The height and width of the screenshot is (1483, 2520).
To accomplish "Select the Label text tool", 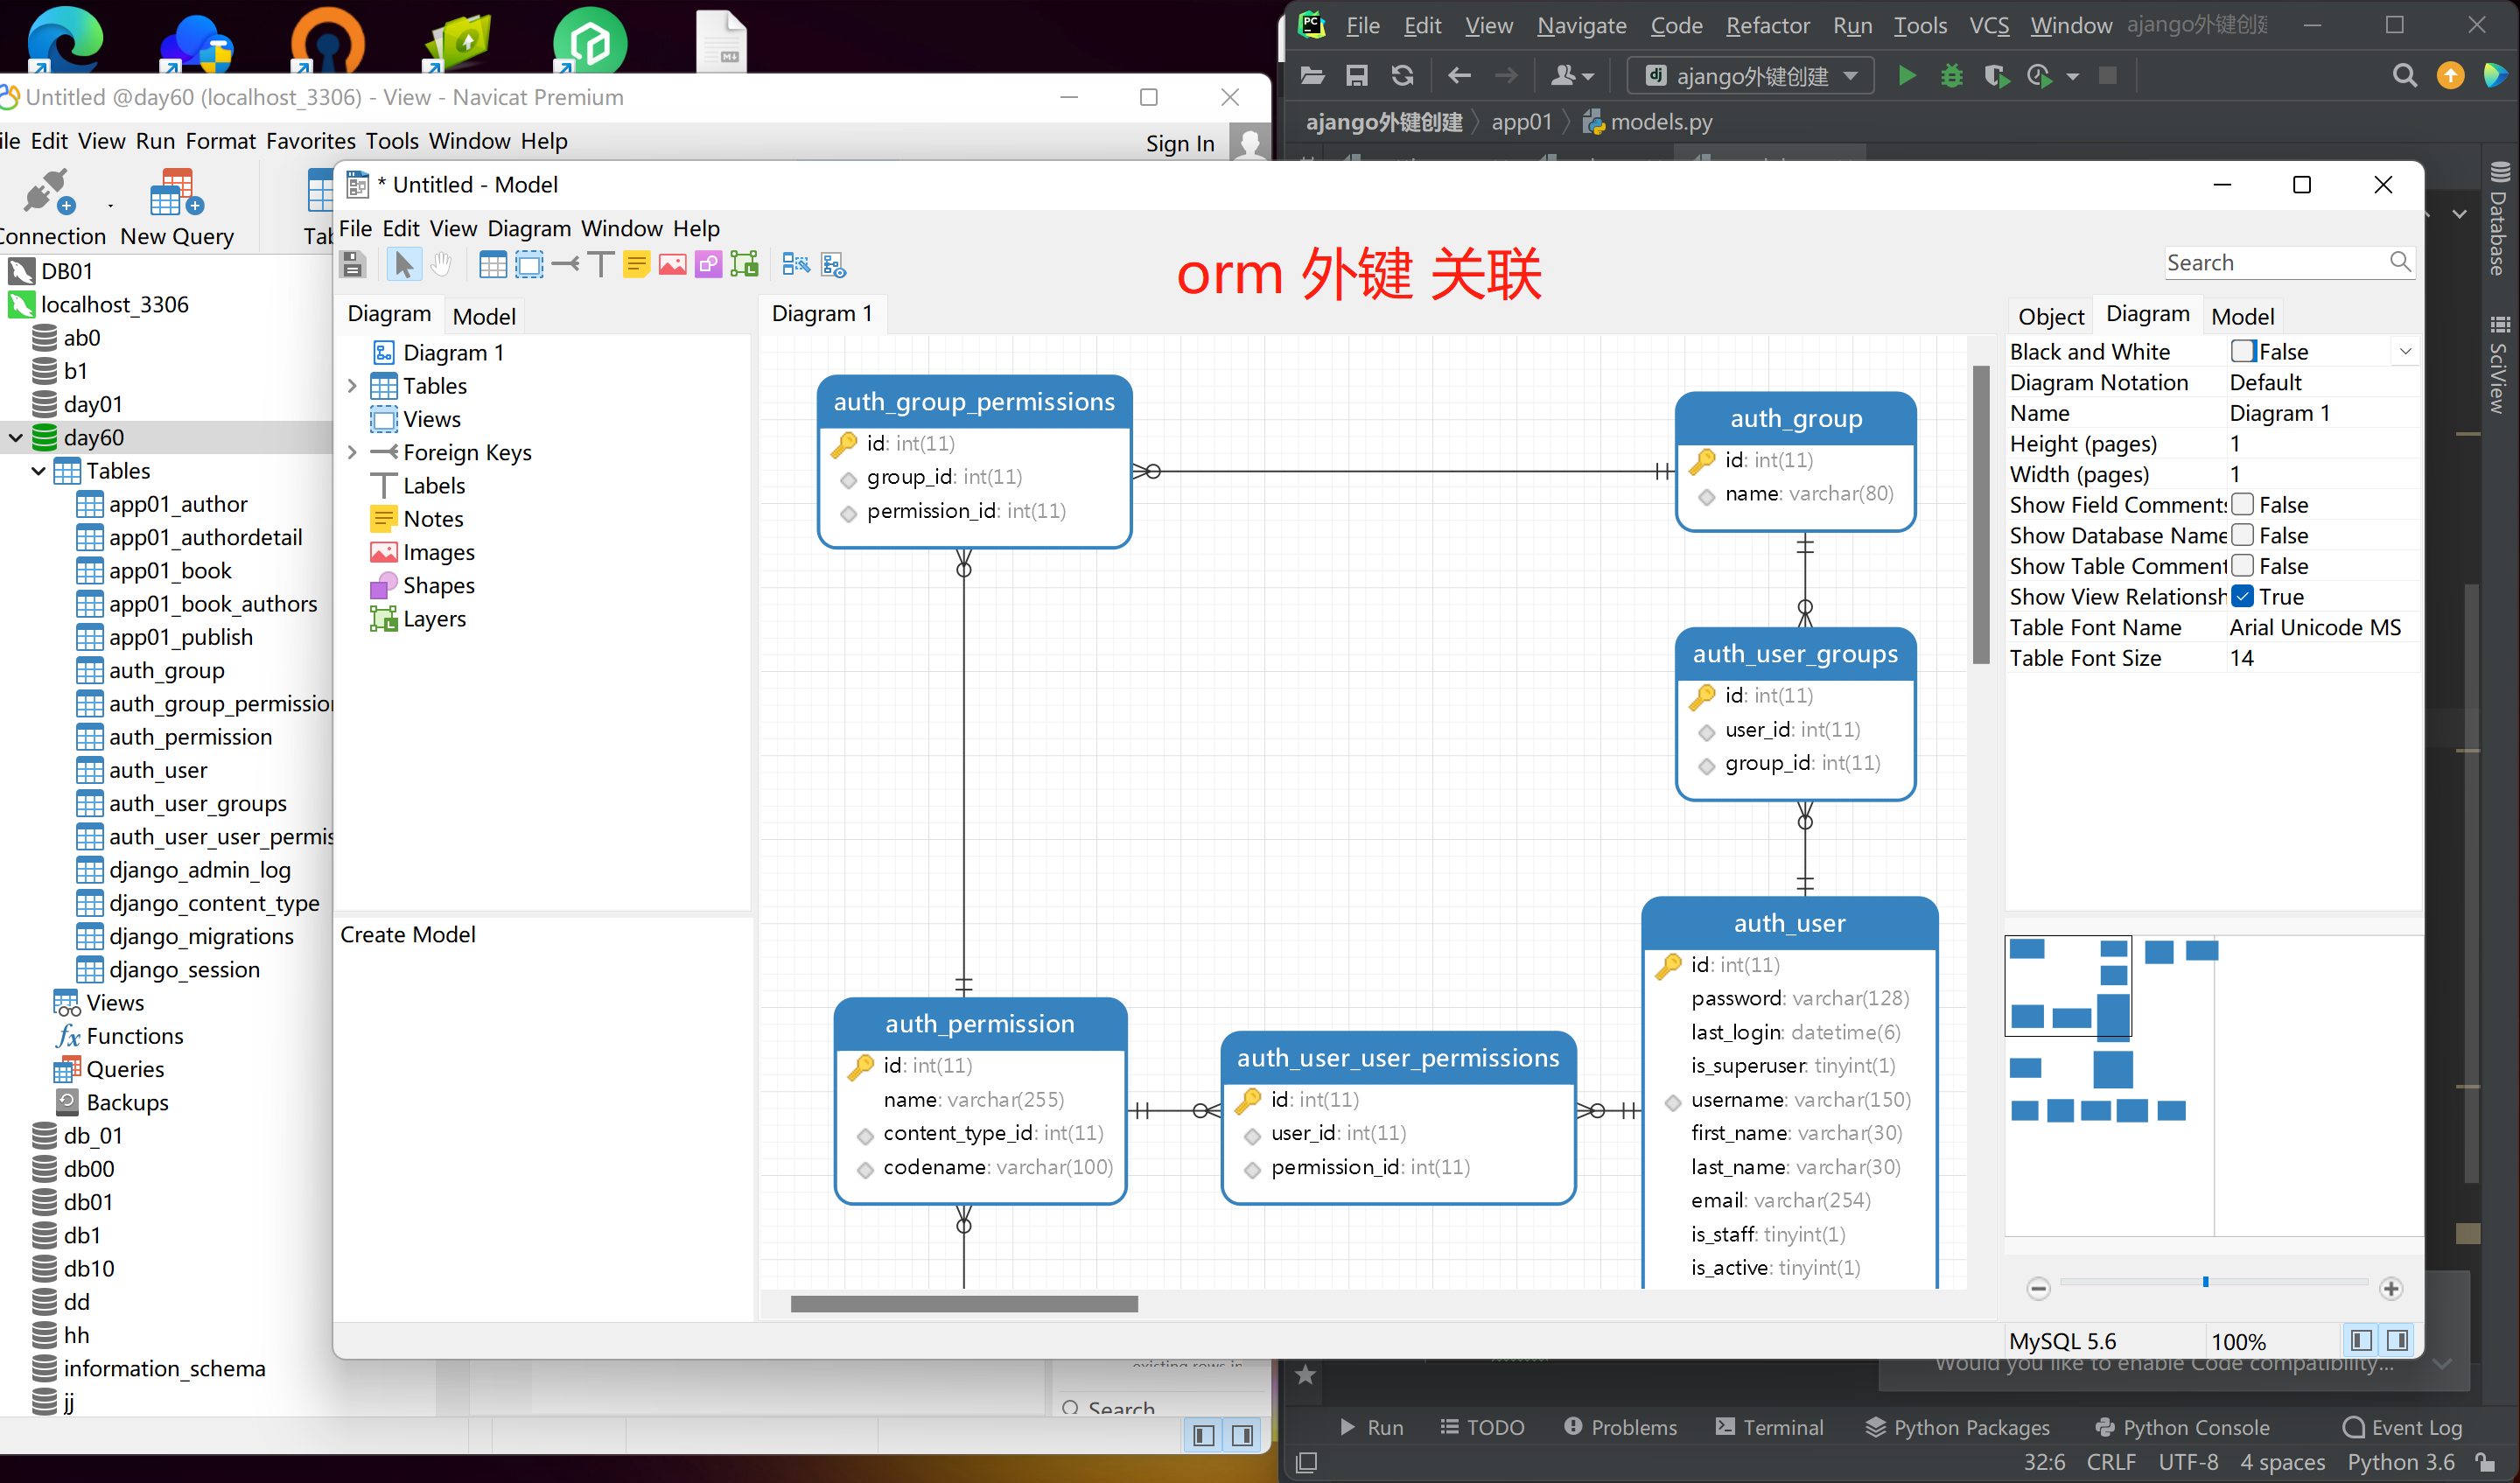I will tap(600, 264).
